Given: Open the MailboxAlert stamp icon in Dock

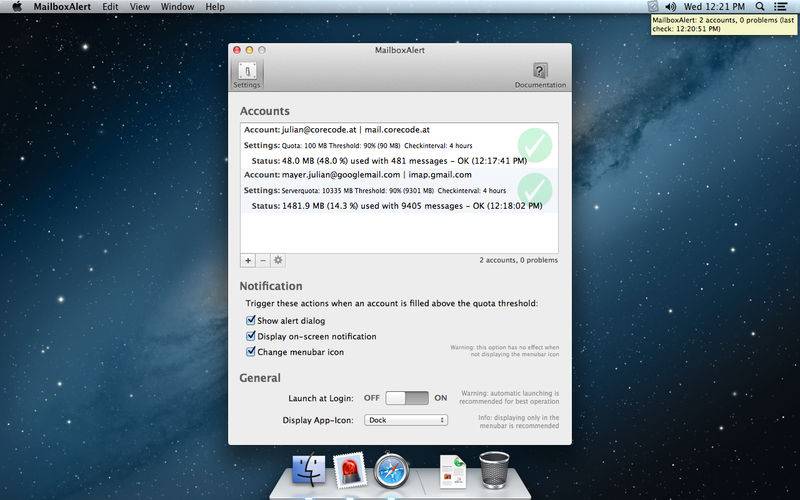Looking at the screenshot, I should pyautogui.click(x=349, y=470).
